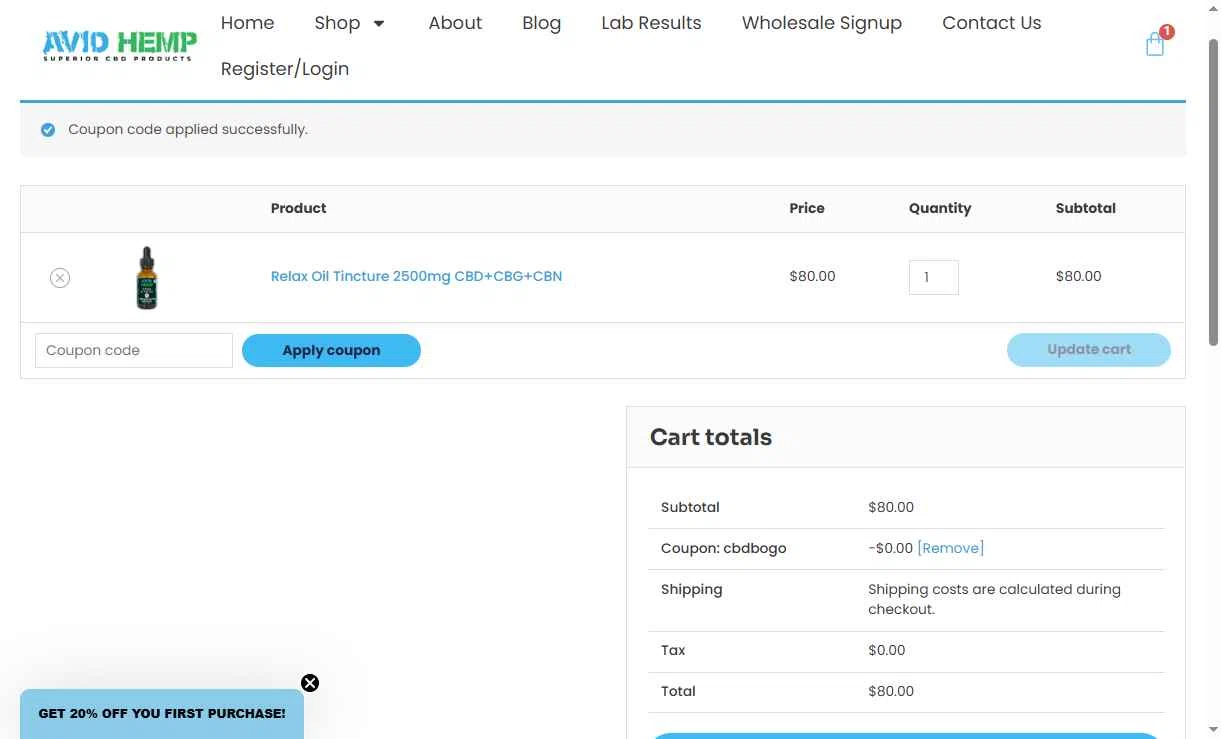The width and height of the screenshot is (1221, 739).
Task: Go to the Home page
Action: coord(247,23)
